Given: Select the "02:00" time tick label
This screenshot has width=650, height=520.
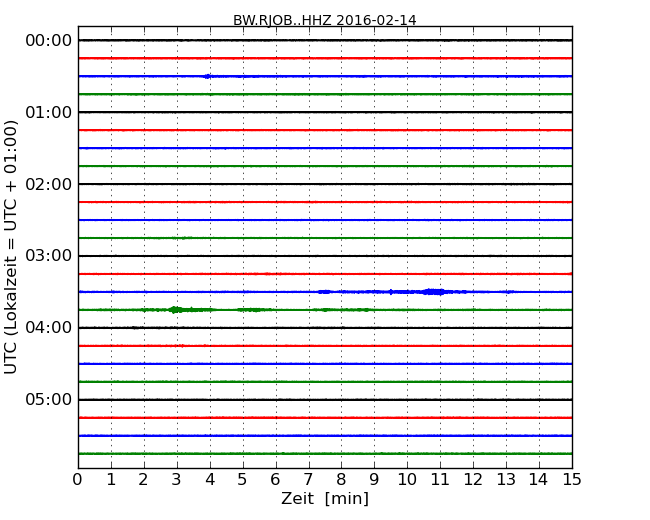Looking at the screenshot, I should click(49, 184).
